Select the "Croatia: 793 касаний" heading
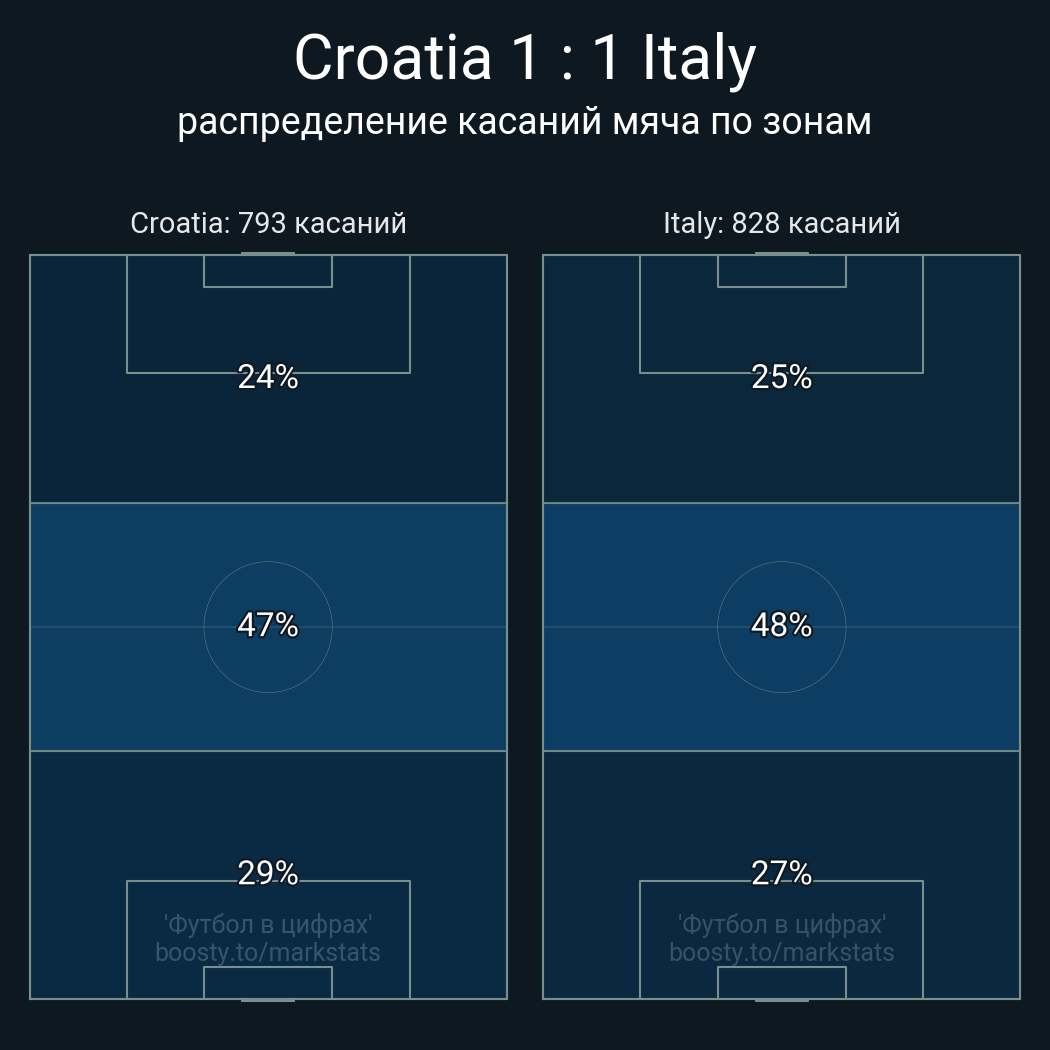 pos(268,223)
